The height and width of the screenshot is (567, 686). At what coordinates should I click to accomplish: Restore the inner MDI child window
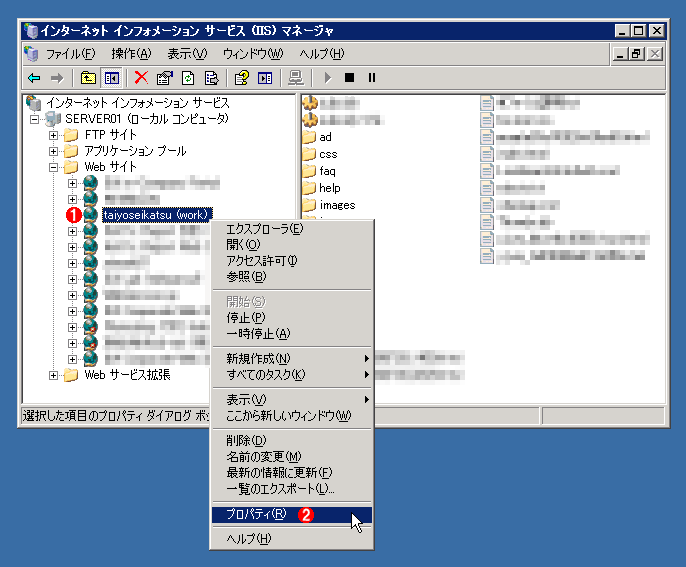point(637,54)
